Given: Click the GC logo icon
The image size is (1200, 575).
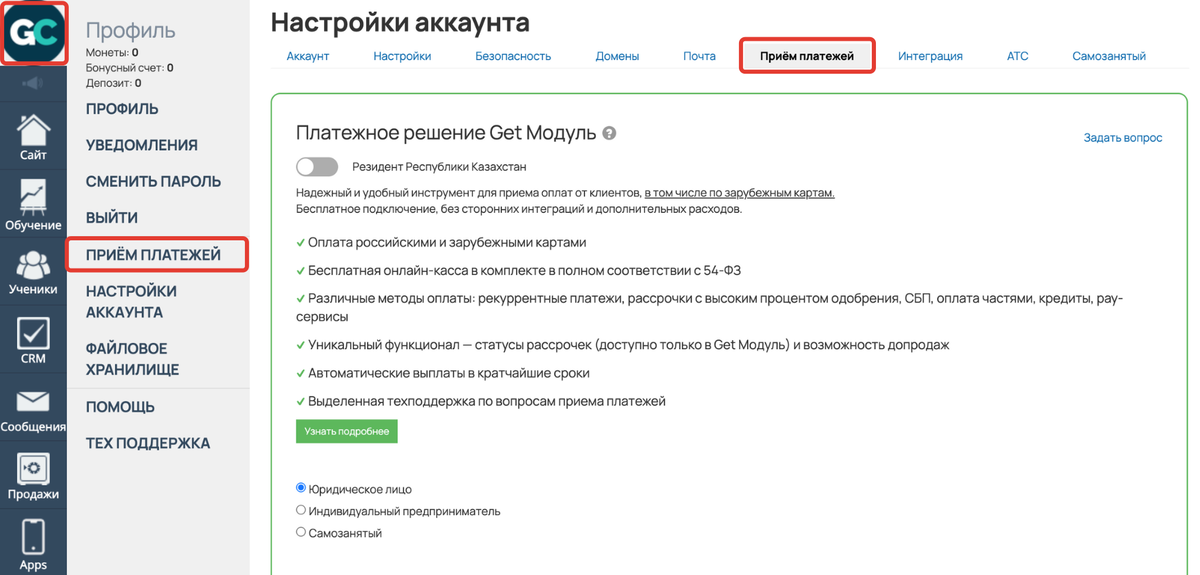Looking at the screenshot, I should [34, 34].
